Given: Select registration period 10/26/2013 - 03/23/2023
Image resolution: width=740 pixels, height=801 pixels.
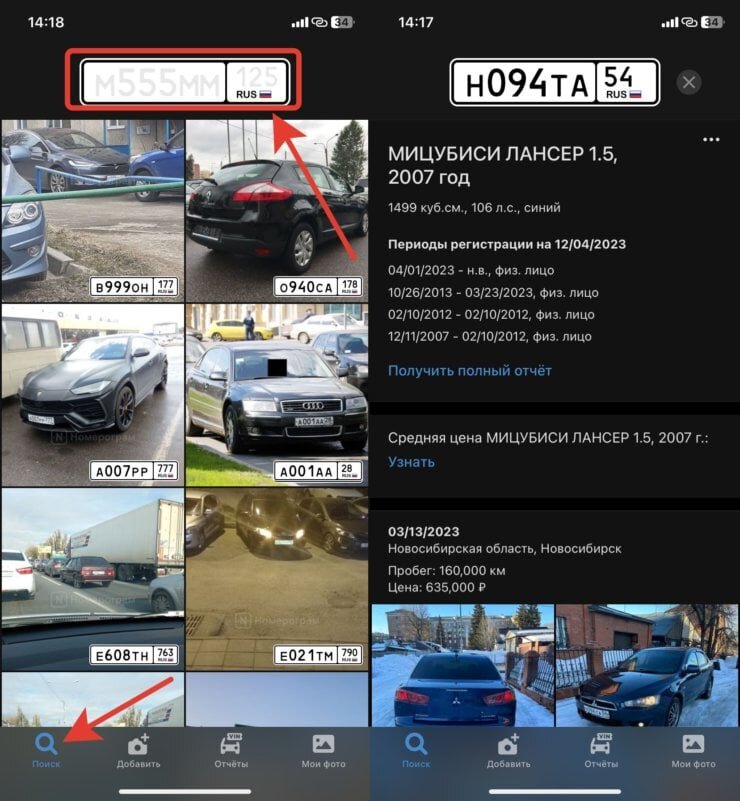Looking at the screenshot, I should point(493,293).
